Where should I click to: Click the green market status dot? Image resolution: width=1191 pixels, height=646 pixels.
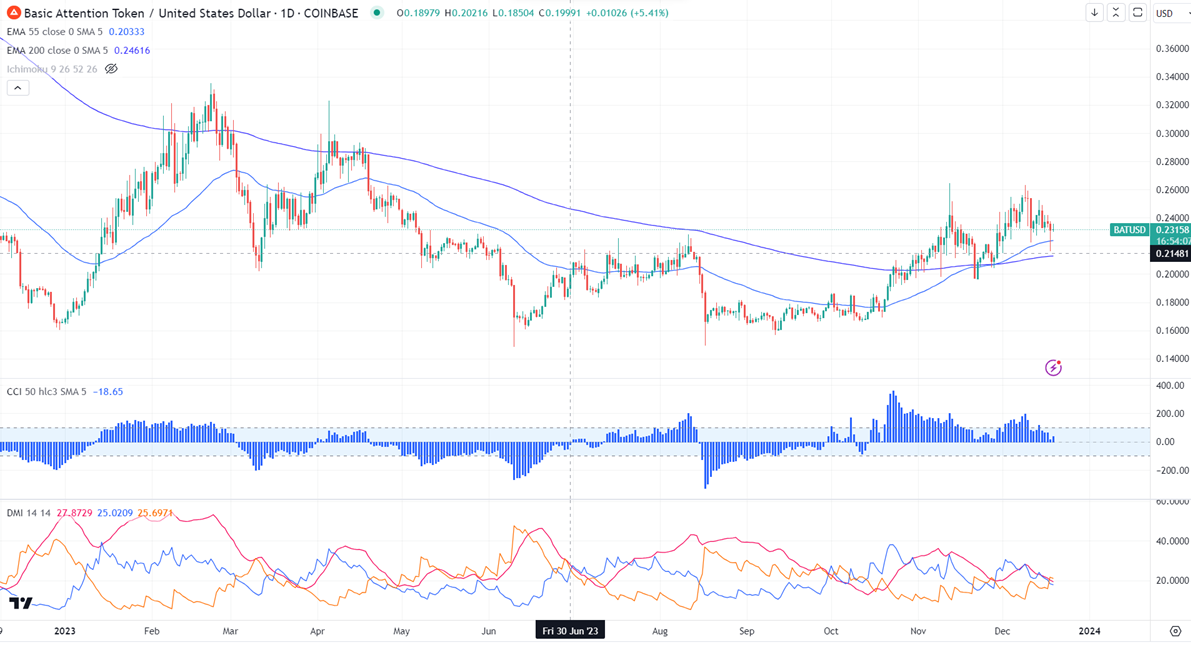(377, 12)
